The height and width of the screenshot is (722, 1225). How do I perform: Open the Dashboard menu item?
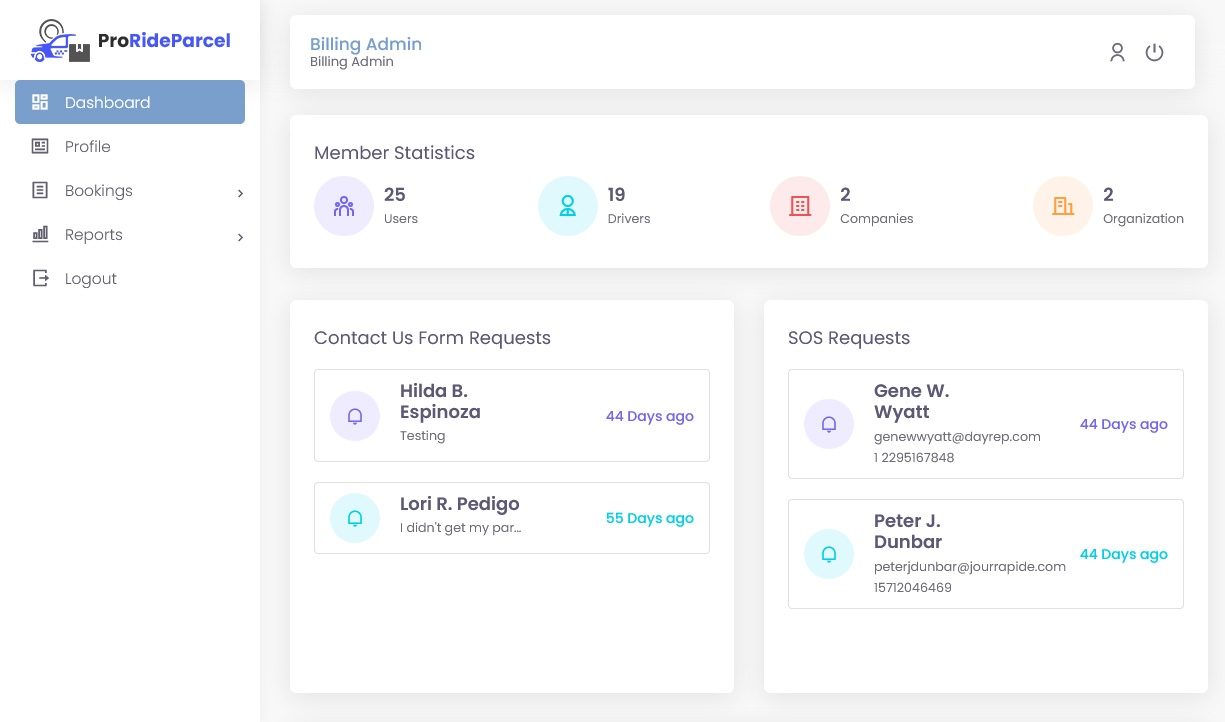pyautogui.click(x=130, y=102)
